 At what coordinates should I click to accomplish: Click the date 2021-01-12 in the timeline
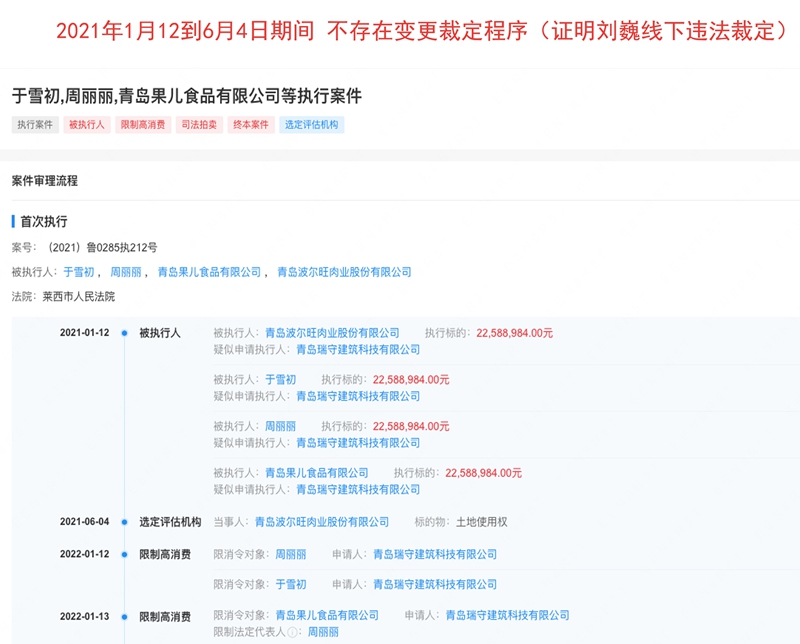point(85,333)
